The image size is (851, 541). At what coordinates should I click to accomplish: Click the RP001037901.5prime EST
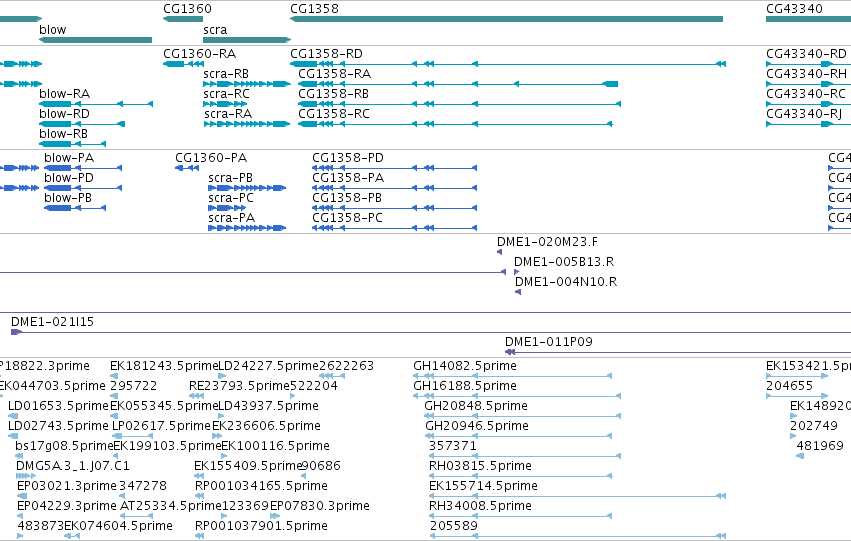(199, 536)
